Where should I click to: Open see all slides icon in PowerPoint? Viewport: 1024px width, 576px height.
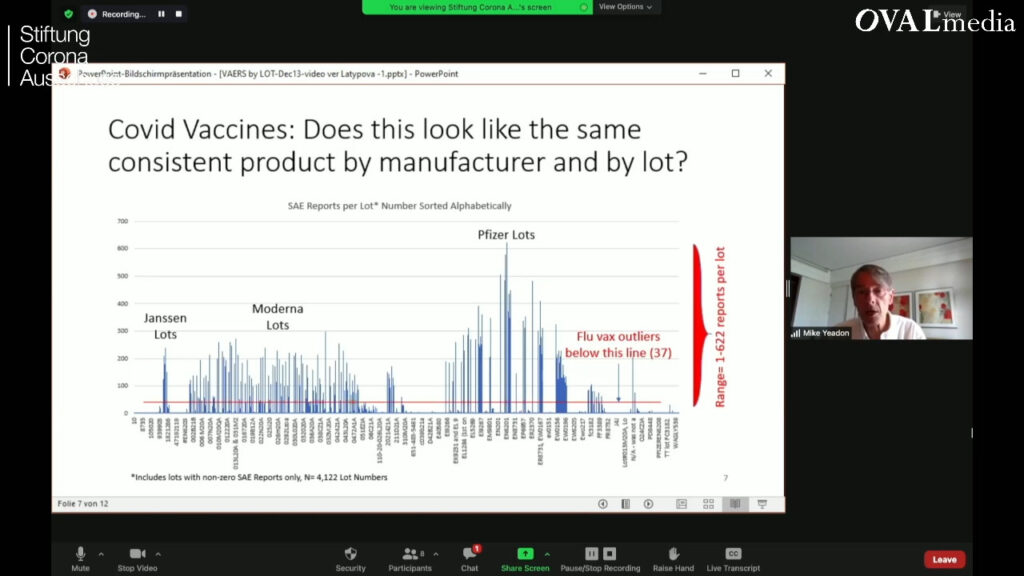tap(626, 504)
